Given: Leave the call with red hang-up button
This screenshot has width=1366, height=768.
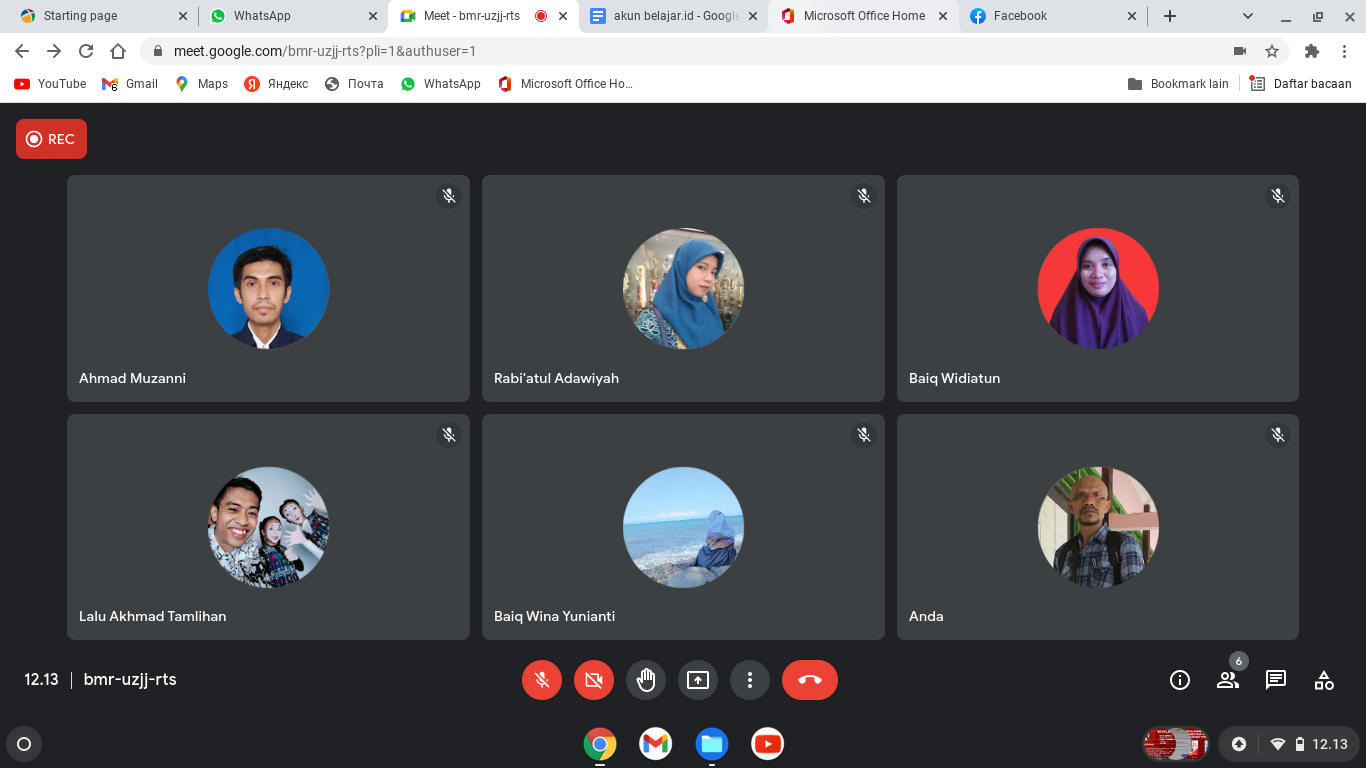Looking at the screenshot, I should coord(809,680).
